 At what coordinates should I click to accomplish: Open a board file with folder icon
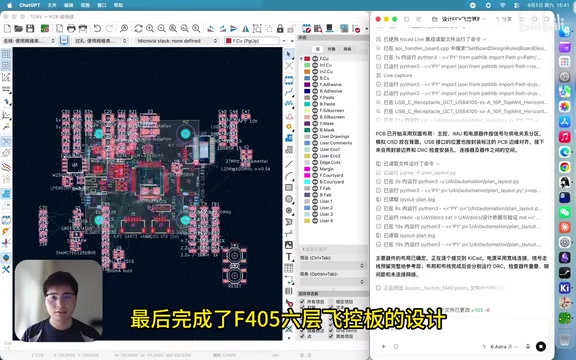pos(18,28)
